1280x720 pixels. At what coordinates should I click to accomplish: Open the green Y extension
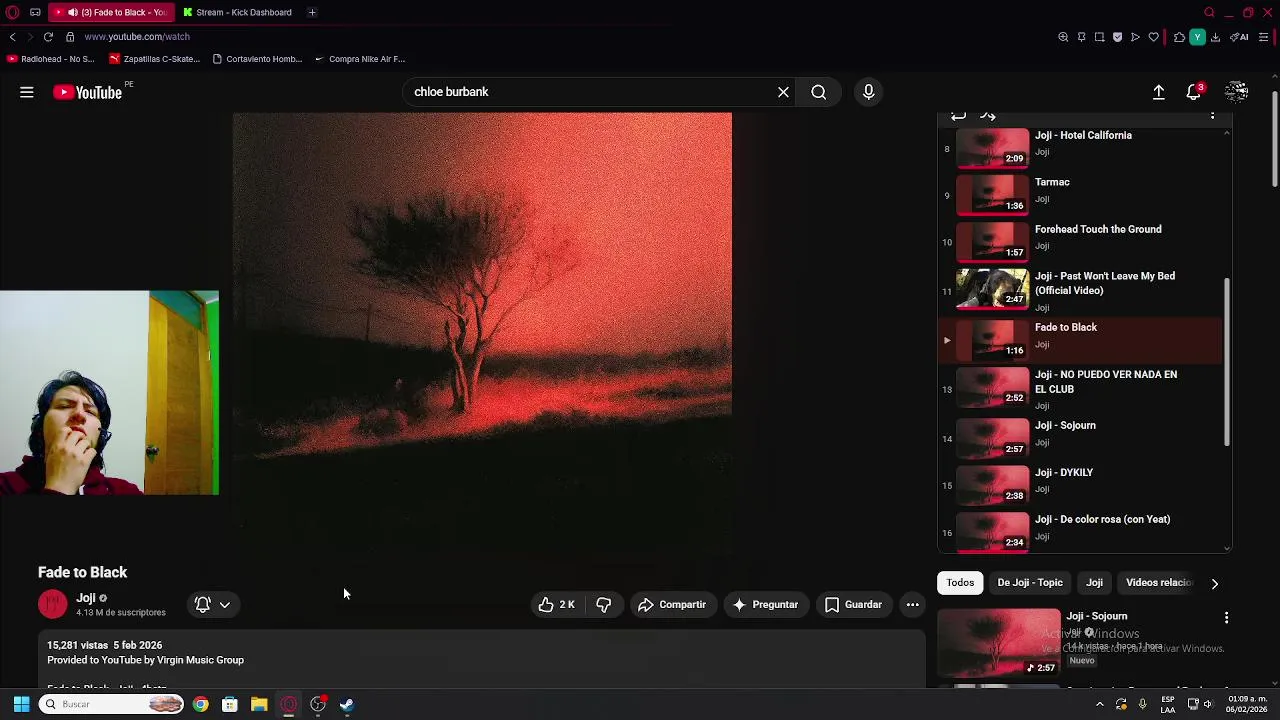(1197, 37)
